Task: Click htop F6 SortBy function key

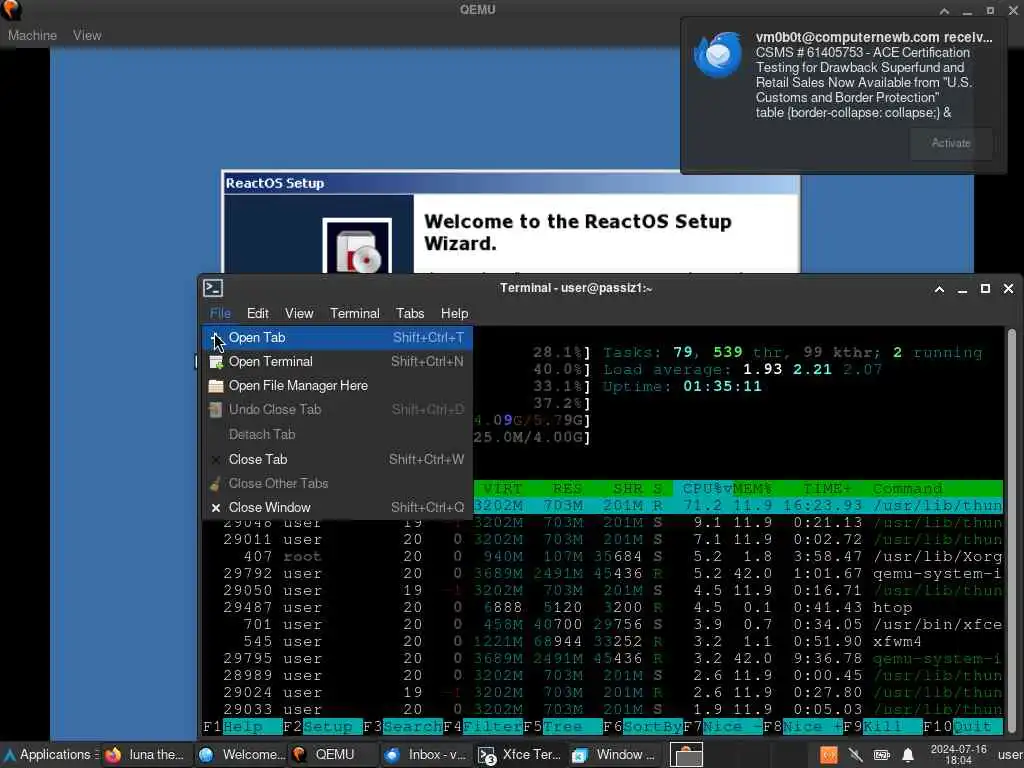Action: tap(643, 727)
